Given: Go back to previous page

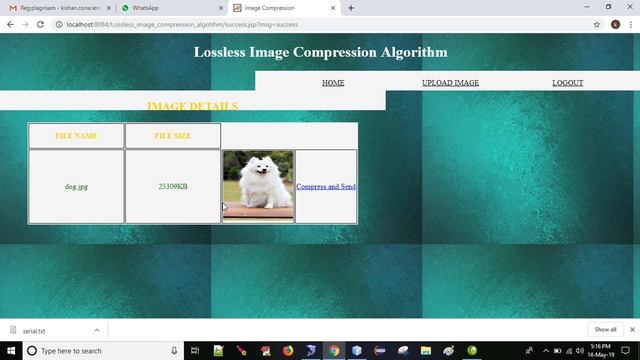Looking at the screenshot, I should 10,24.
